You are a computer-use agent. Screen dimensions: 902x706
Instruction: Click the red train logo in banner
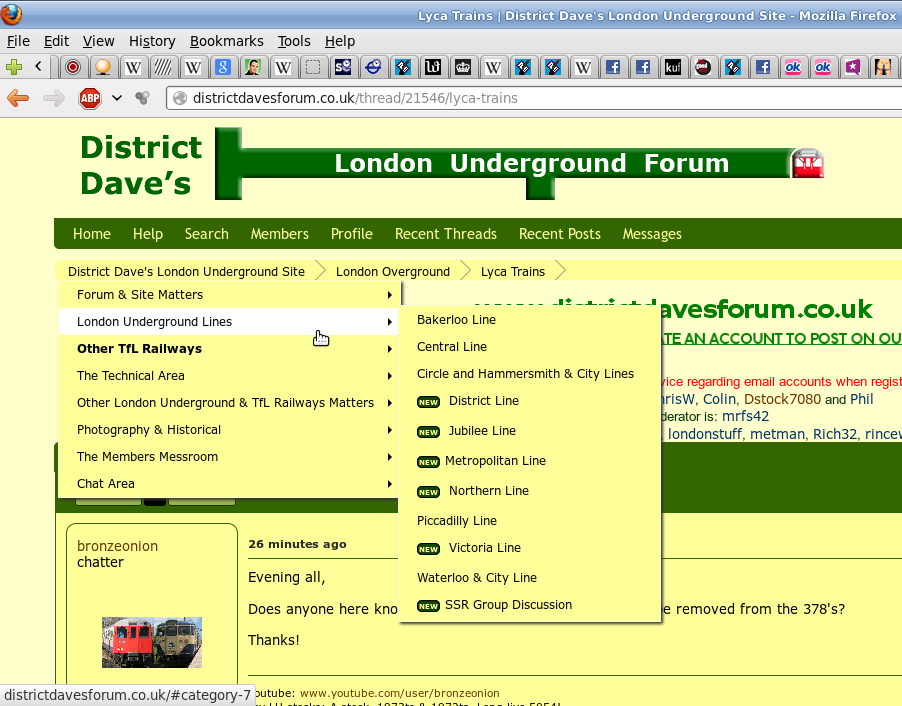click(807, 164)
